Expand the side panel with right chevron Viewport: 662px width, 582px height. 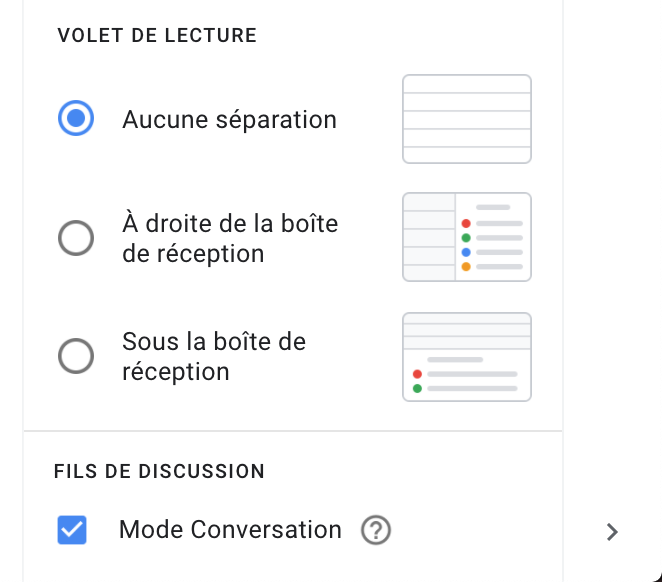[x=612, y=532]
